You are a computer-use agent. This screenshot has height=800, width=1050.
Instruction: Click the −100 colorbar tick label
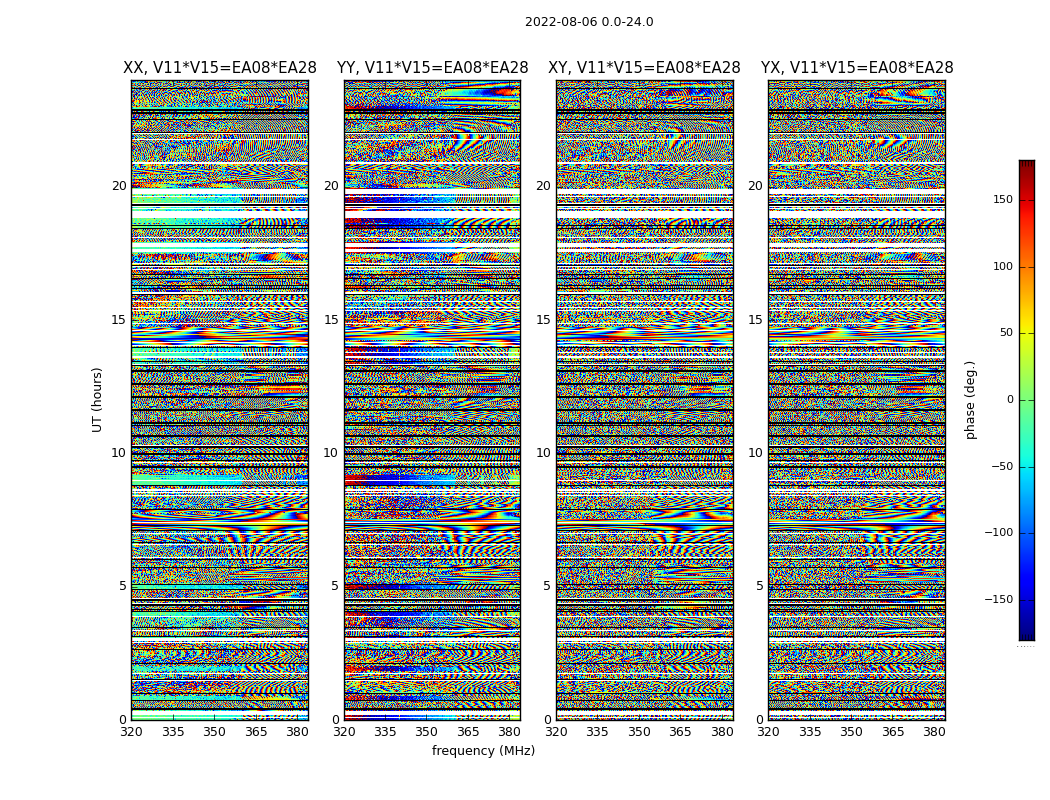(998, 533)
